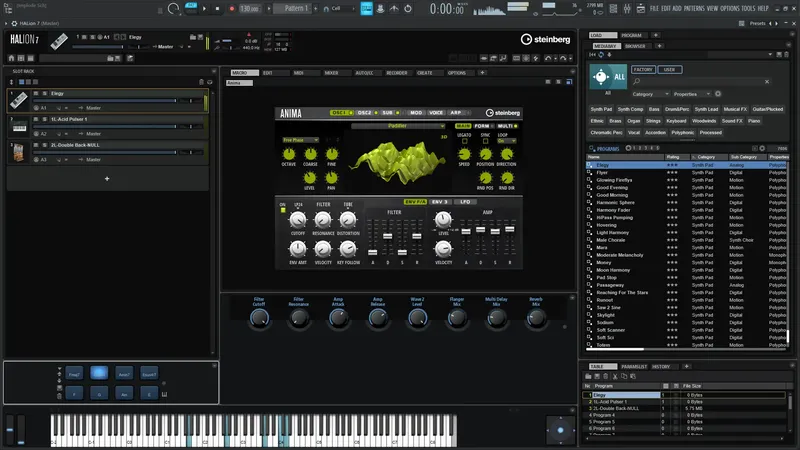Click the HALion redo arrow icon
This screenshot has height=450, width=800.
click(x=563, y=58)
